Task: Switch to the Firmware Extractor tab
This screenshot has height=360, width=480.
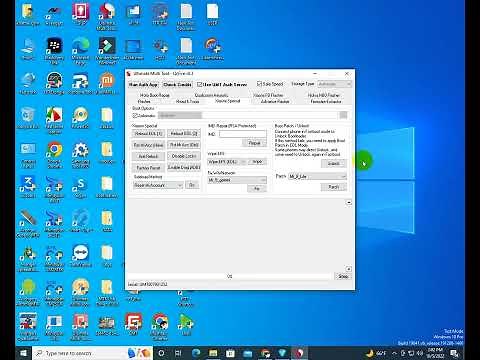Action: coord(326,101)
